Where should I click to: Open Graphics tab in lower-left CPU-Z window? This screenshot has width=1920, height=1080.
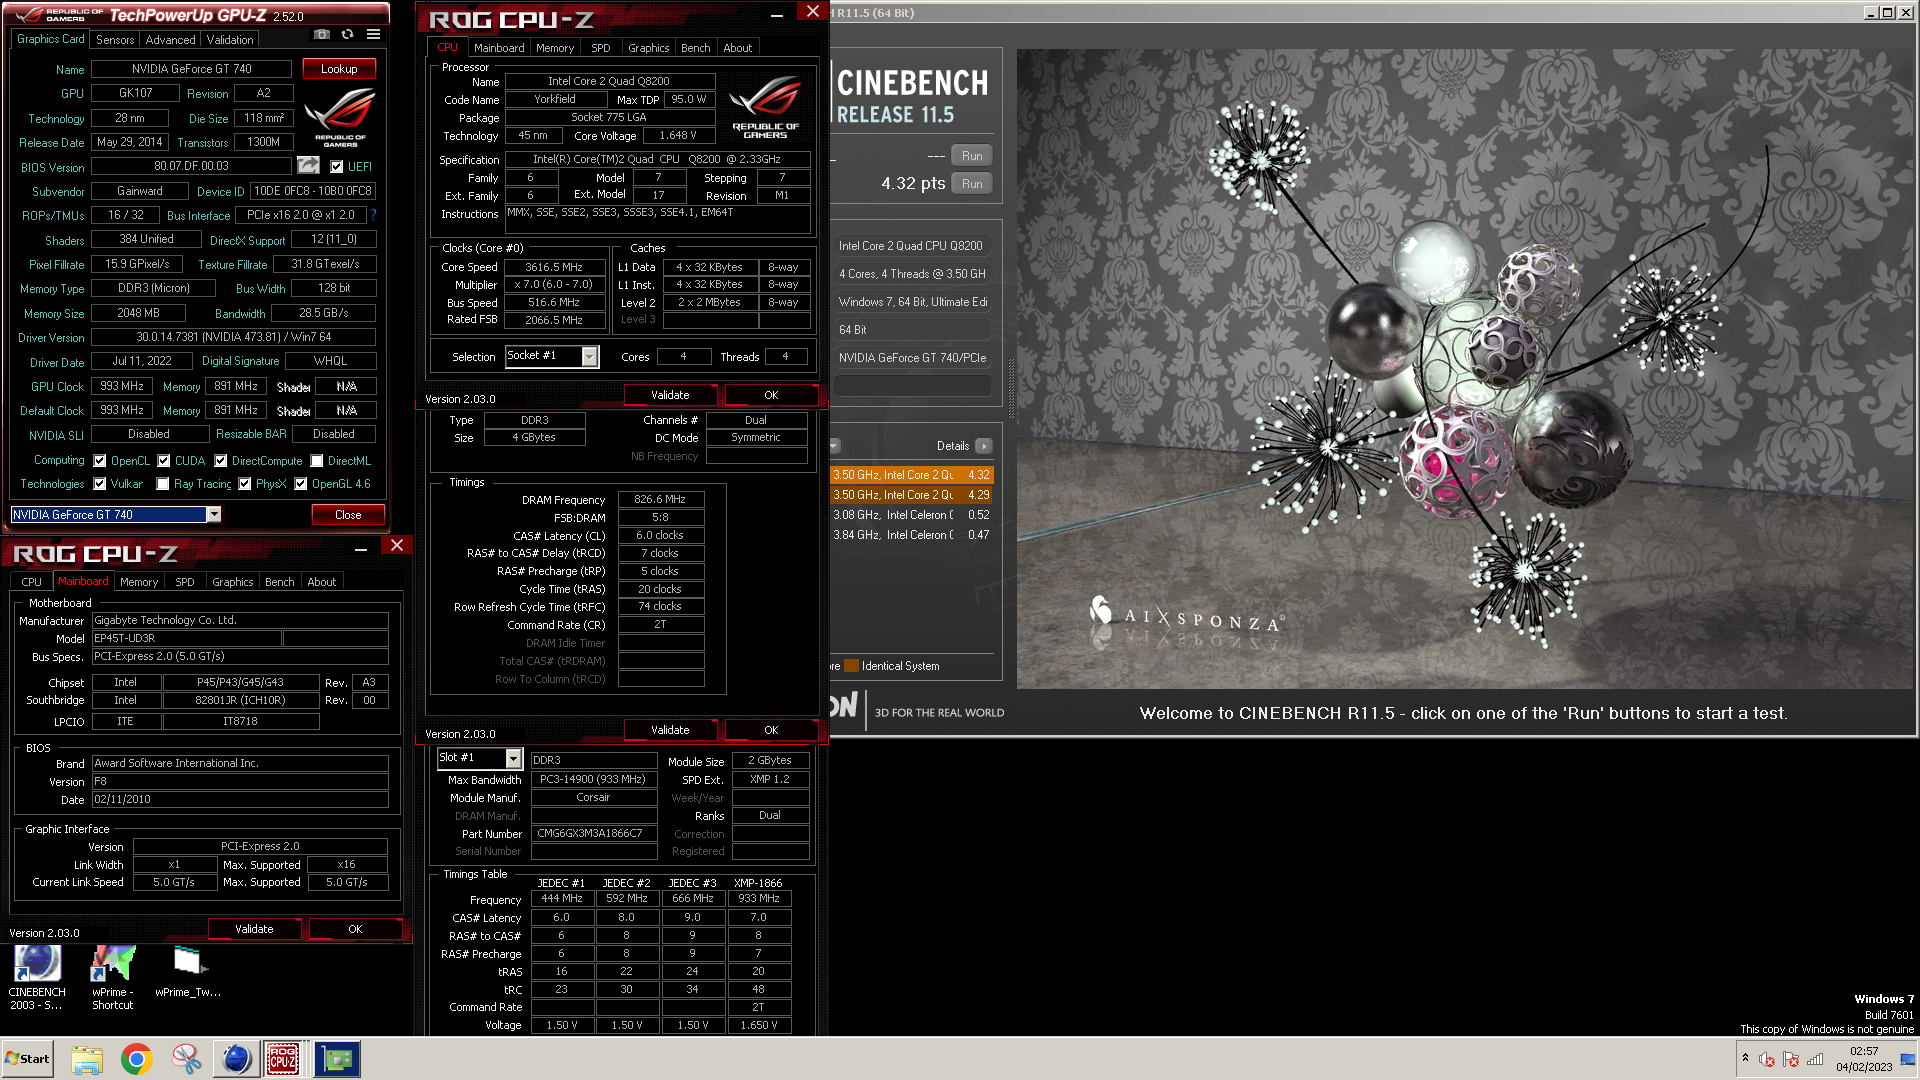[233, 582]
